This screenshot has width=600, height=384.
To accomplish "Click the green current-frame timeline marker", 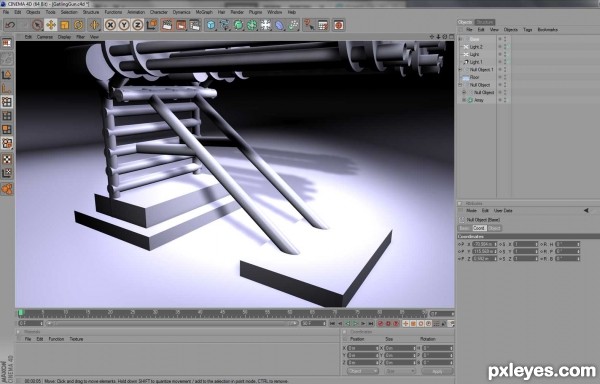I will point(21,313).
